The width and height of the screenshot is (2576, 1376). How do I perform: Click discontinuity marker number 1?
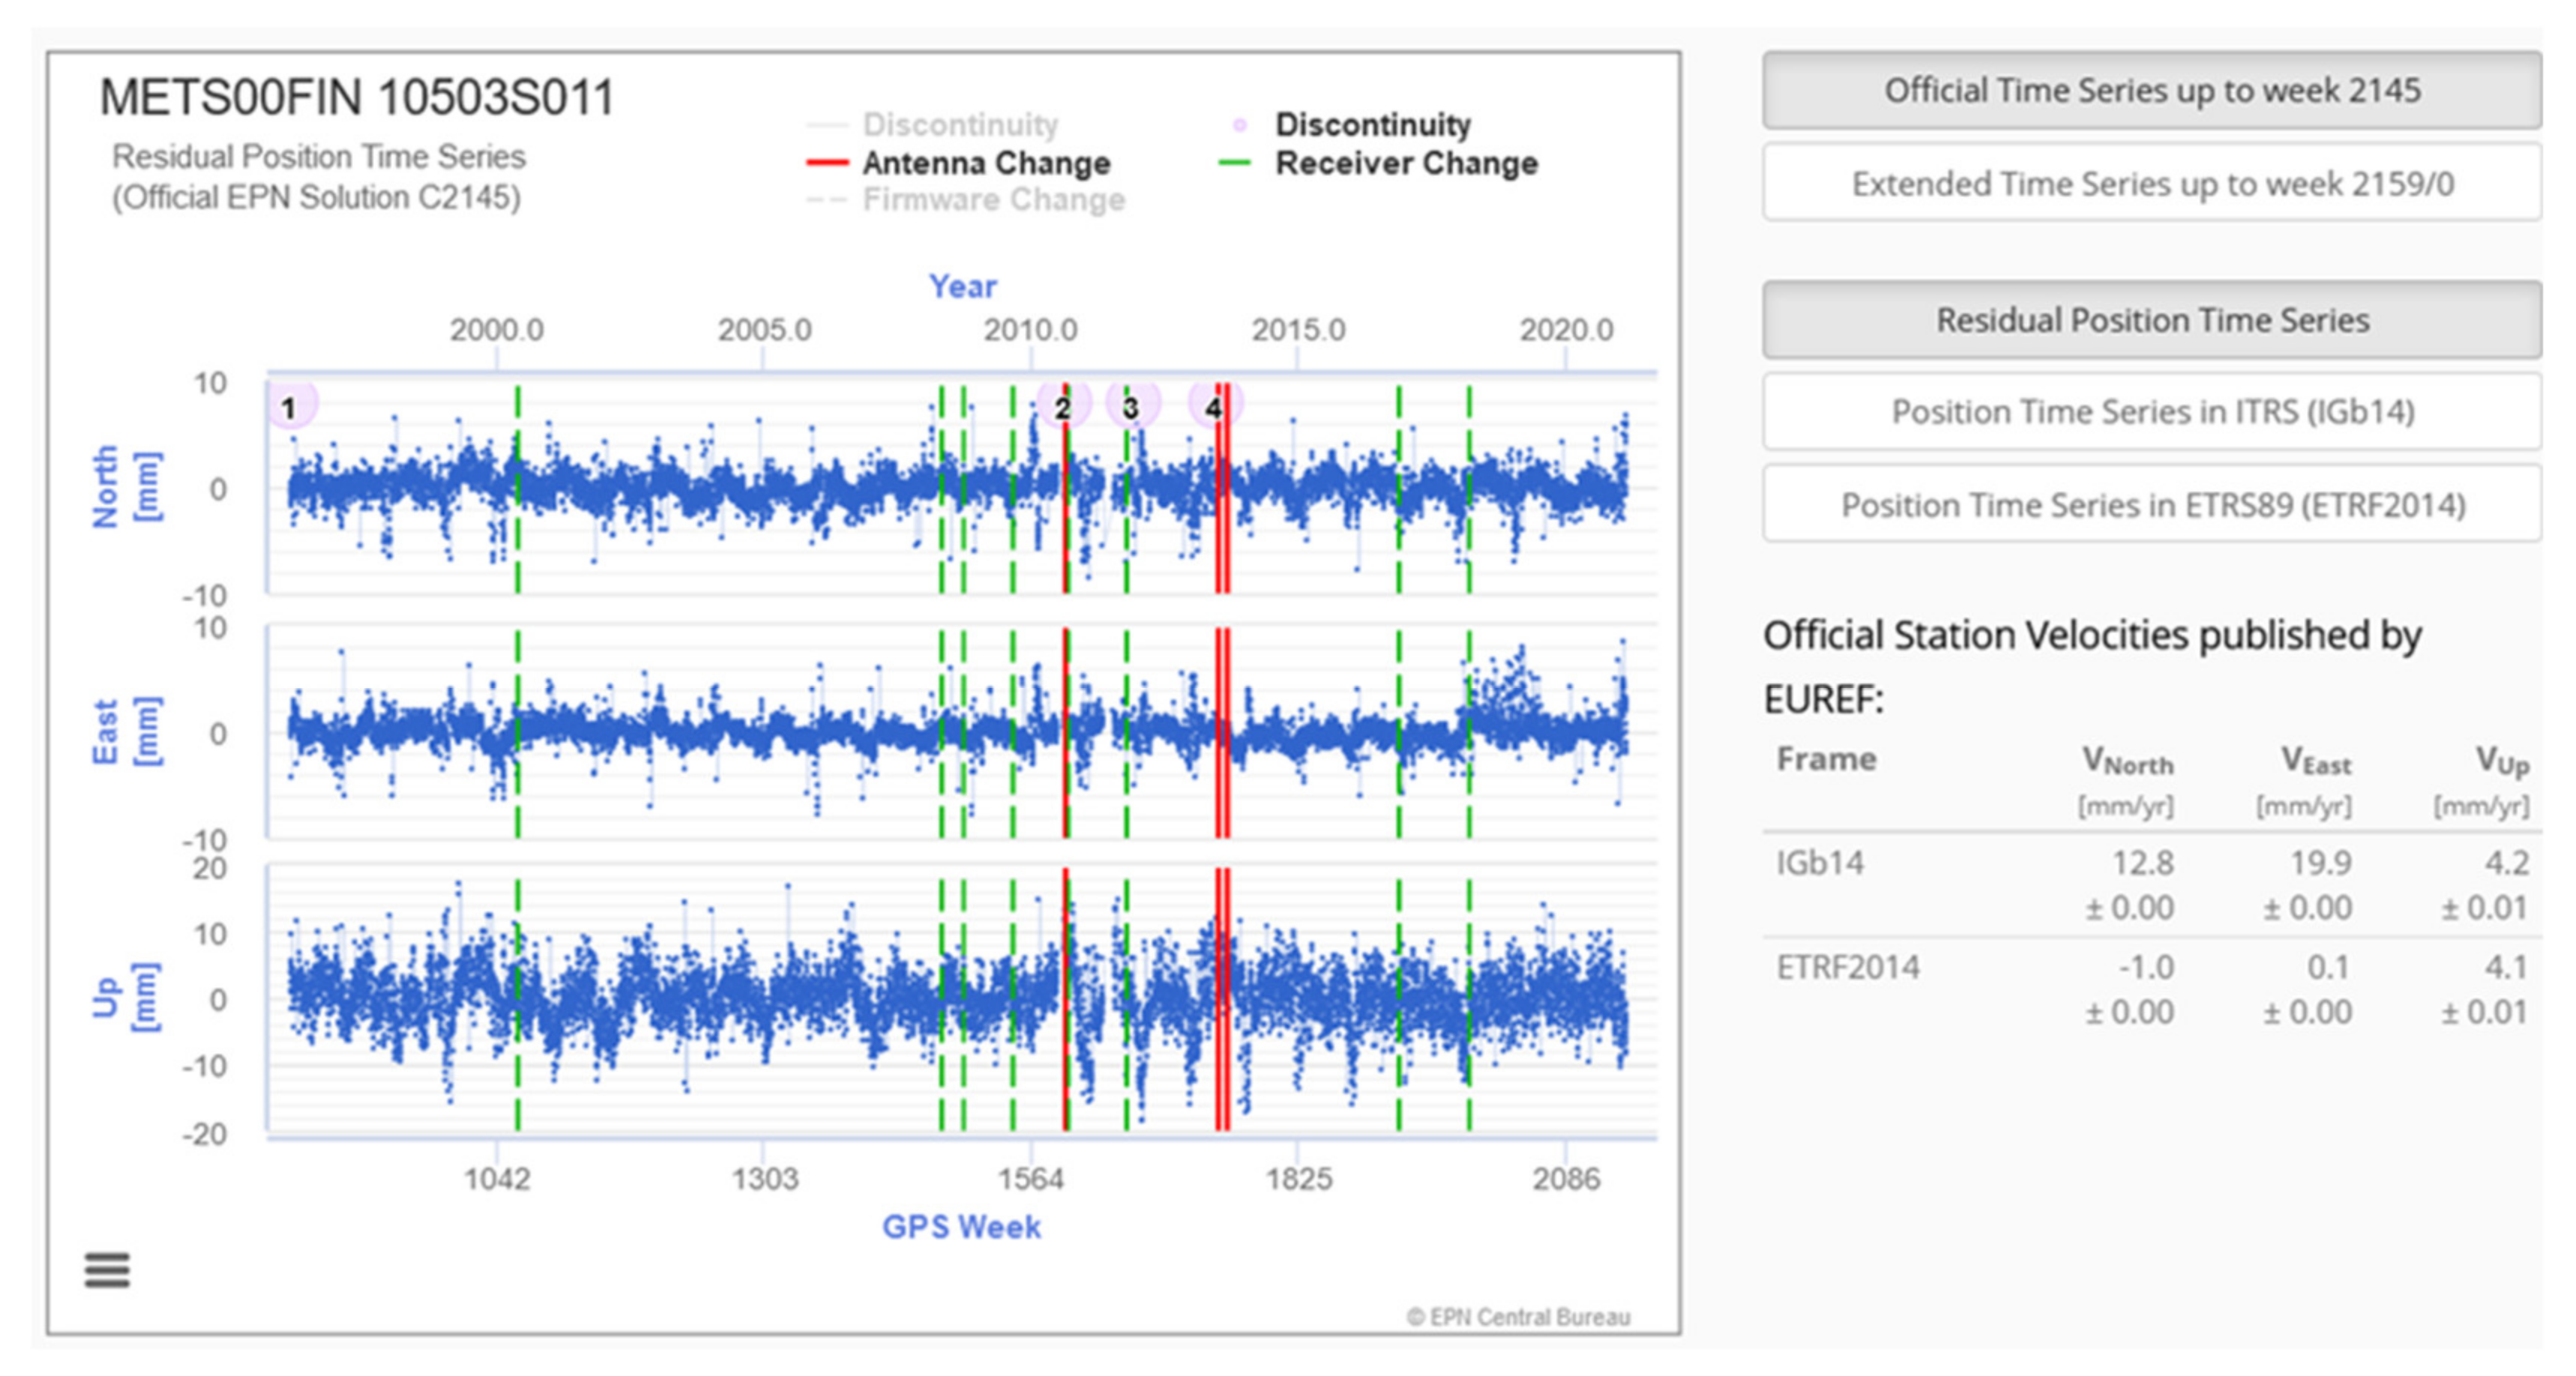click(290, 407)
